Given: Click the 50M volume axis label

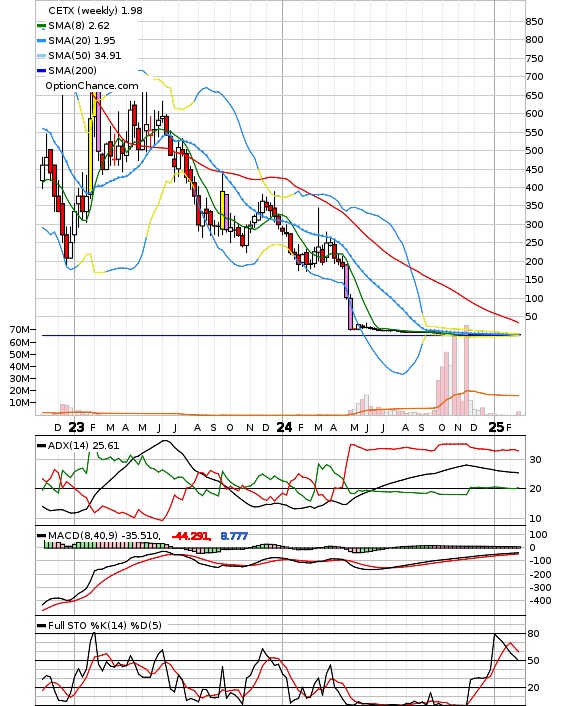Looking at the screenshot, I should (x=20, y=355).
